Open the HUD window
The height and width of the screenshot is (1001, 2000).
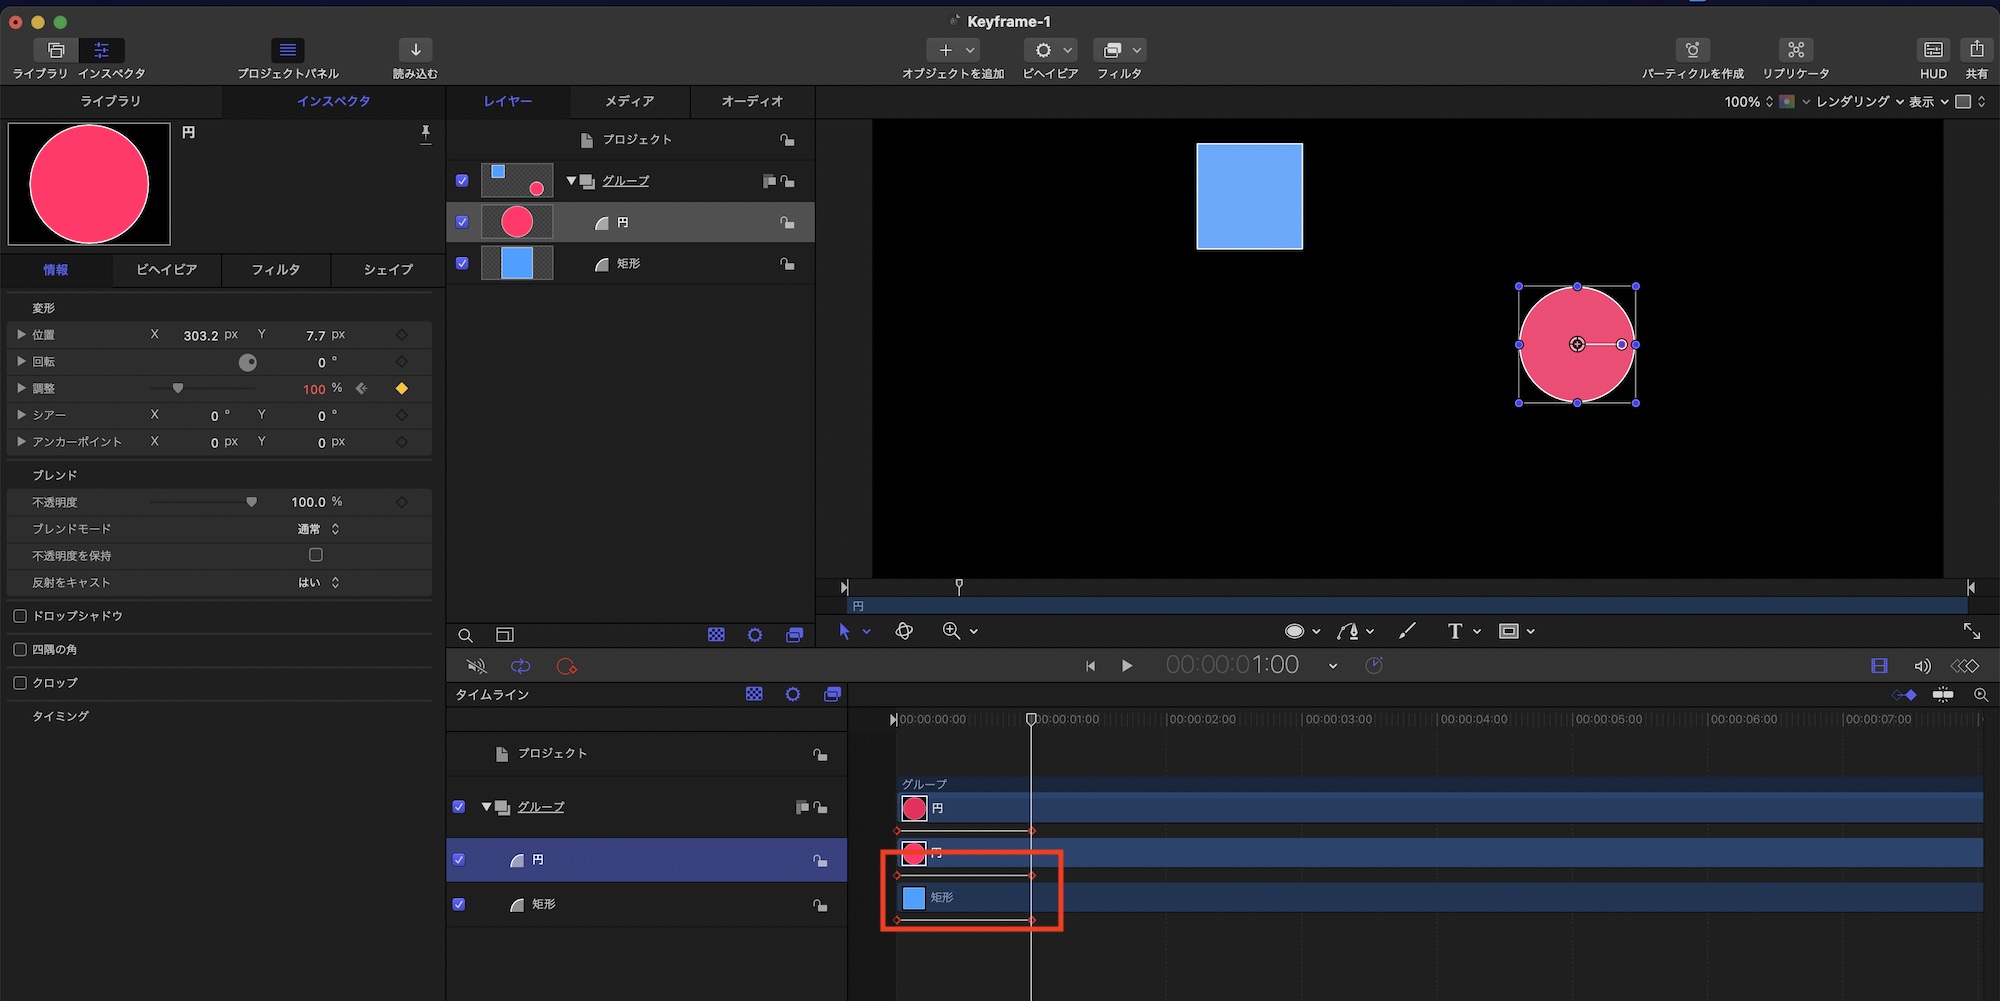[x=1933, y=50]
